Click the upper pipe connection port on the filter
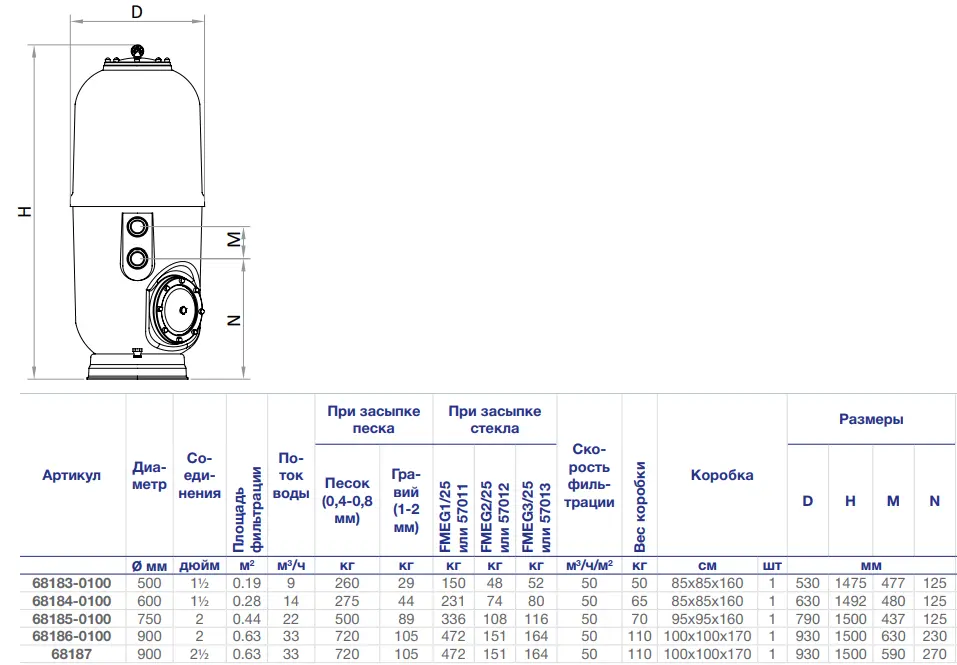This screenshot has width=957, height=665. (137, 227)
